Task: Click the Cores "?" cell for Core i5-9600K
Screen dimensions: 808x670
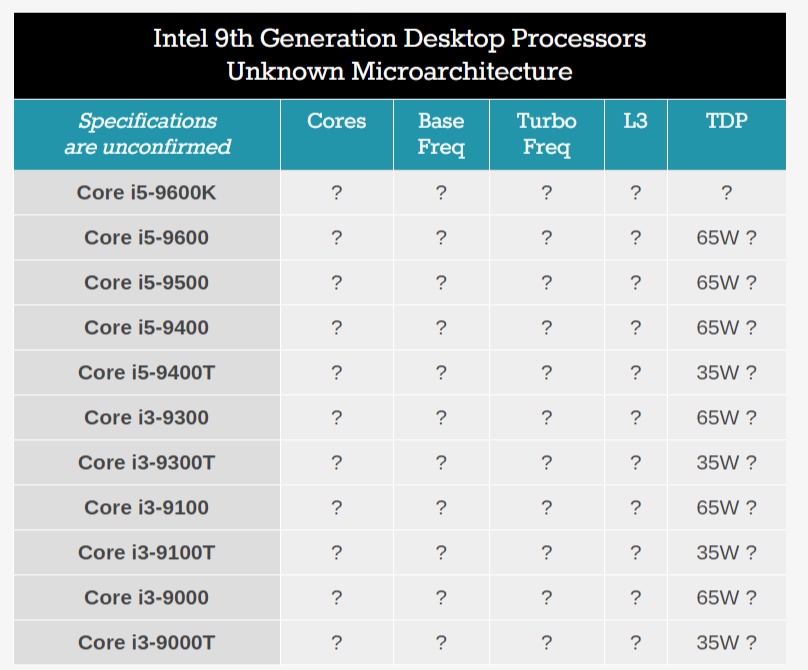Action: (336, 193)
